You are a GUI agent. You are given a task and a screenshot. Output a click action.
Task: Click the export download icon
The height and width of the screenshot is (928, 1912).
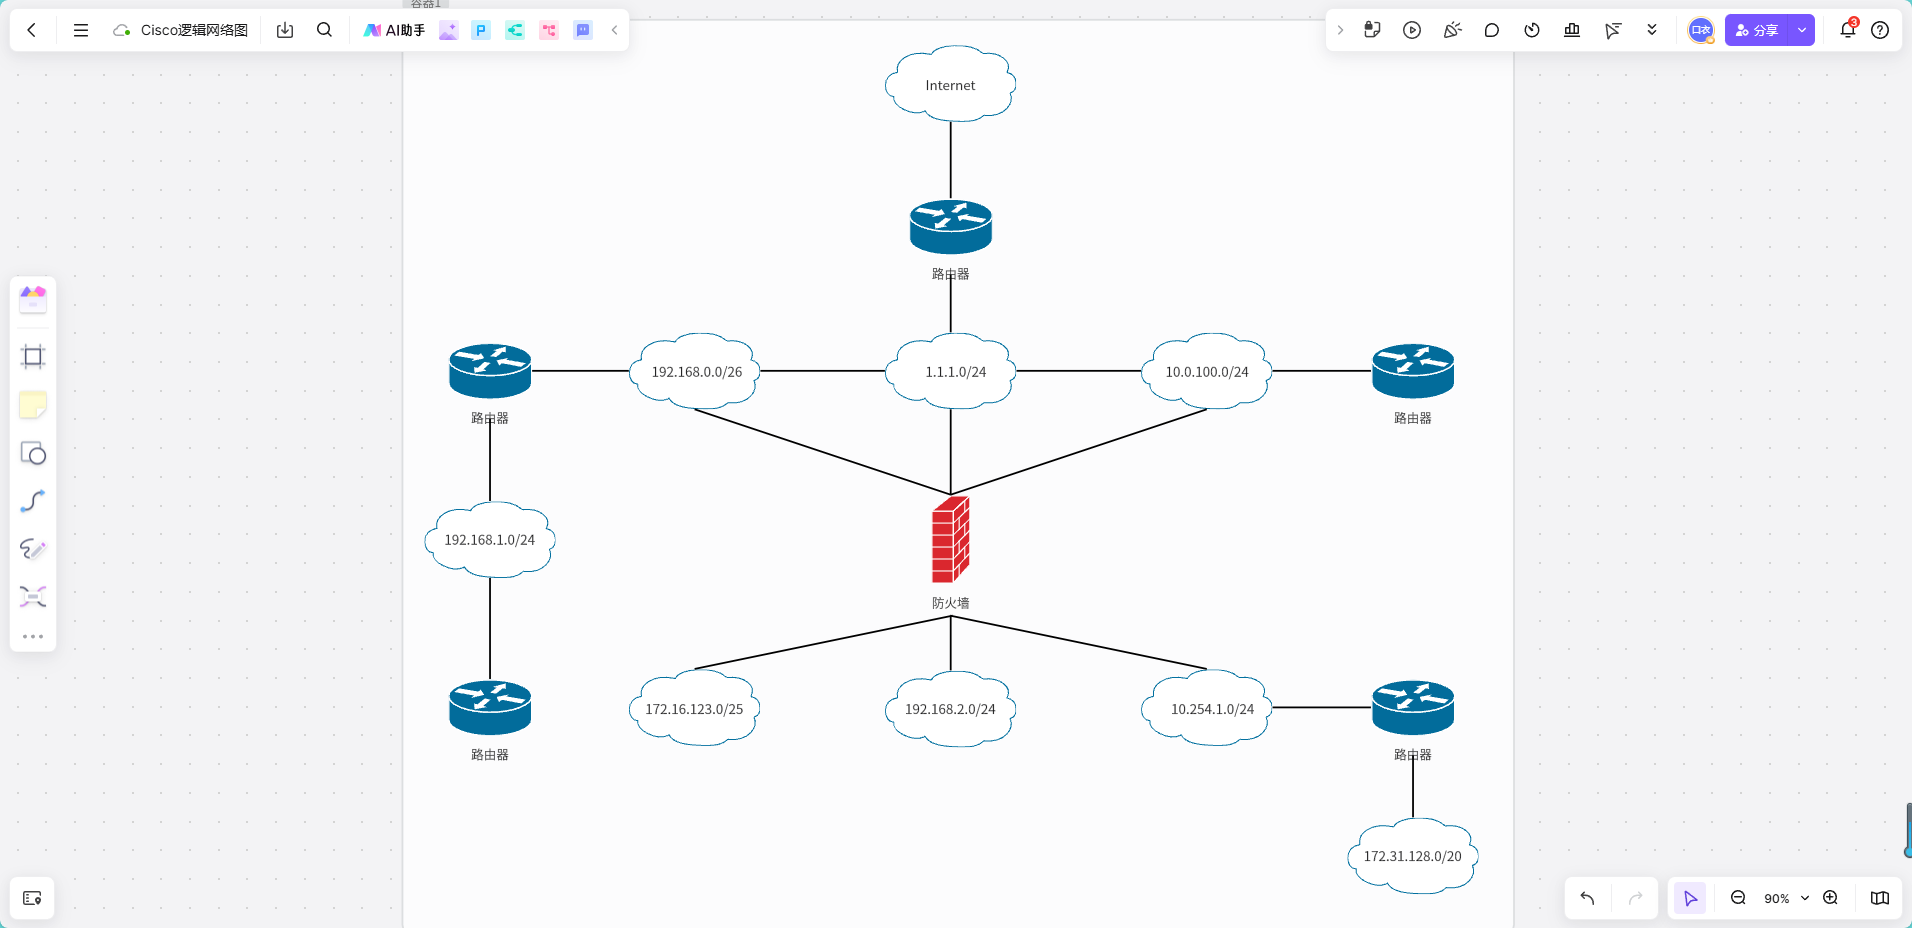(x=285, y=30)
